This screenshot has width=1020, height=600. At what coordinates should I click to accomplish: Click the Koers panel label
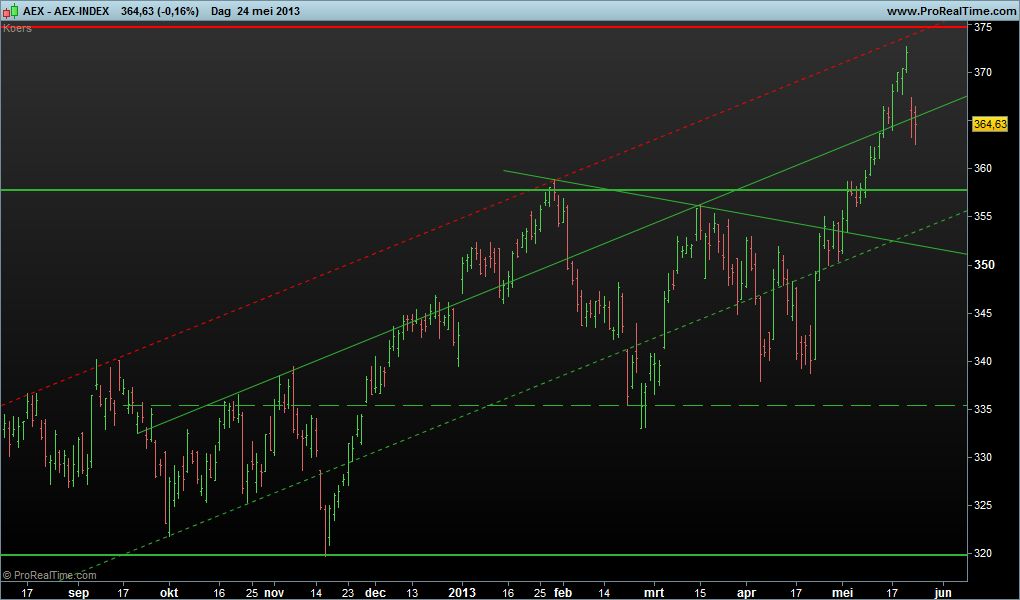tap(18, 28)
